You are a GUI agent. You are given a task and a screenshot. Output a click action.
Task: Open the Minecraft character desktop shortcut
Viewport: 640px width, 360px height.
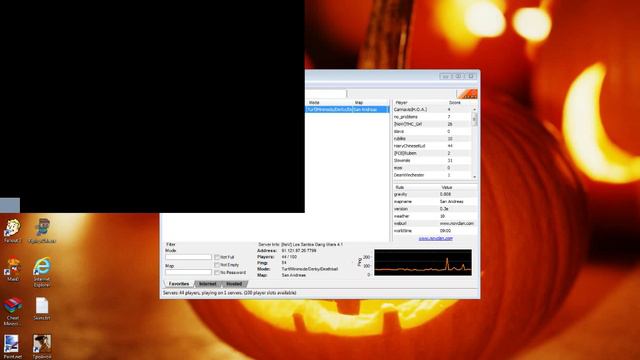pyautogui.click(x=42, y=231)
